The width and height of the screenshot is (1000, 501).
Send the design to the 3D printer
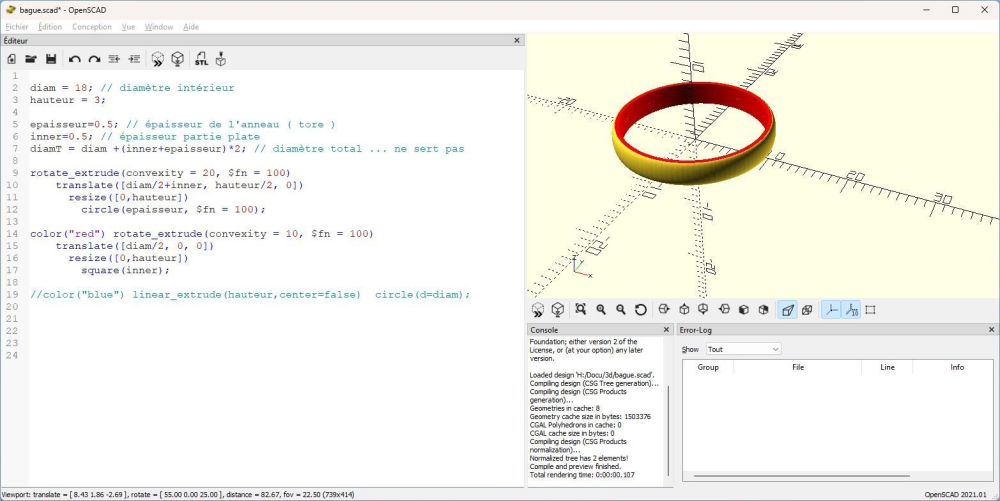pyautogui.click(x=221, y=59)
